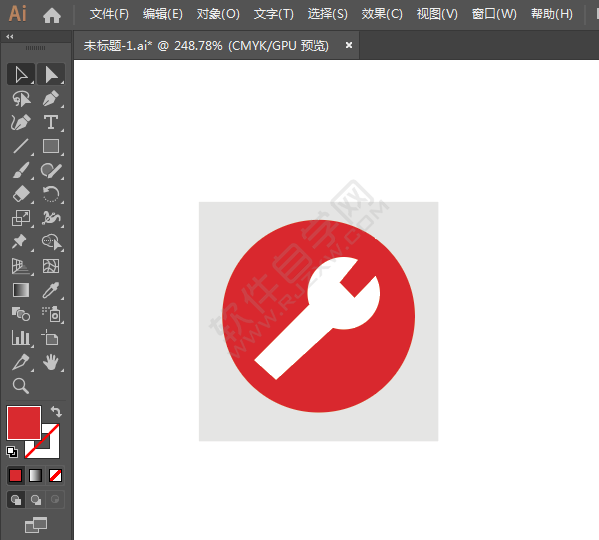Click the red fill color swatch

pyautogui.click(x=24, y=423)
